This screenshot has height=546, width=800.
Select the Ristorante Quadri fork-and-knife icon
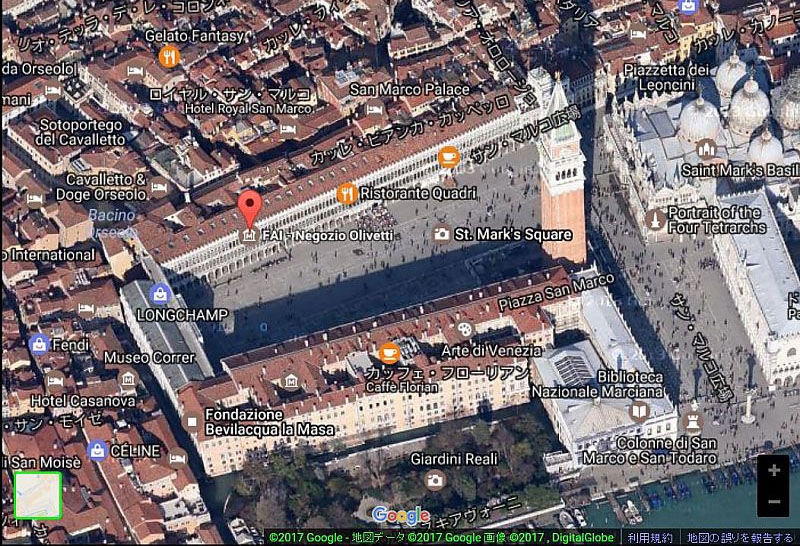point(347,194)
